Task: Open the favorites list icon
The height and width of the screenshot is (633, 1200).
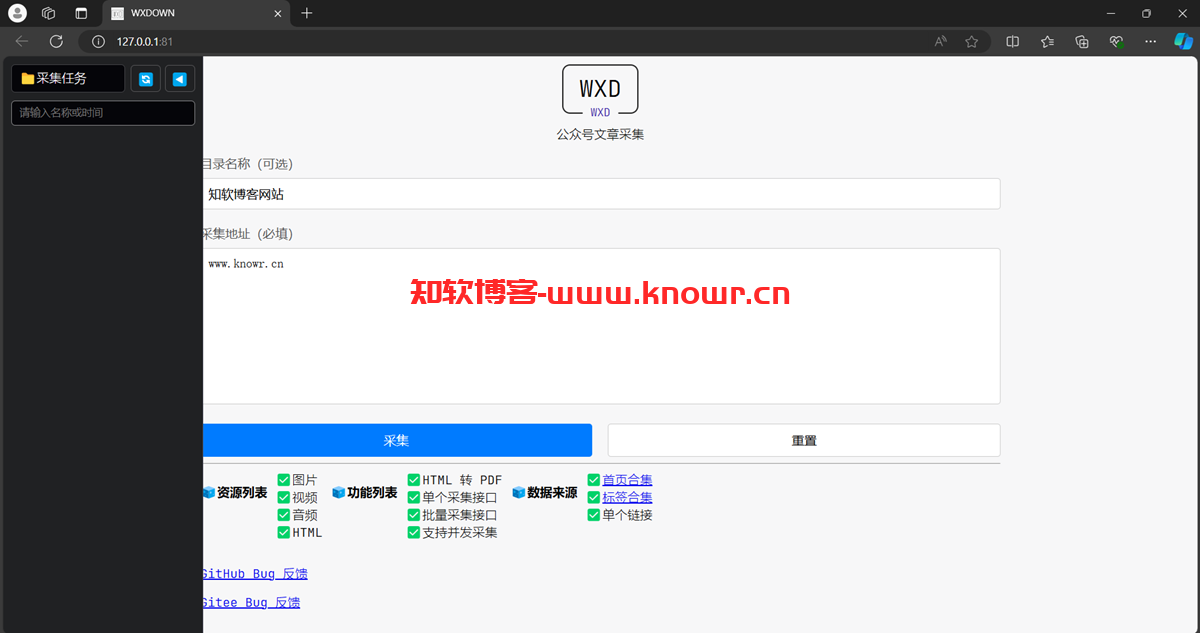Action: pyautogui.click(x=1047, y=41)
